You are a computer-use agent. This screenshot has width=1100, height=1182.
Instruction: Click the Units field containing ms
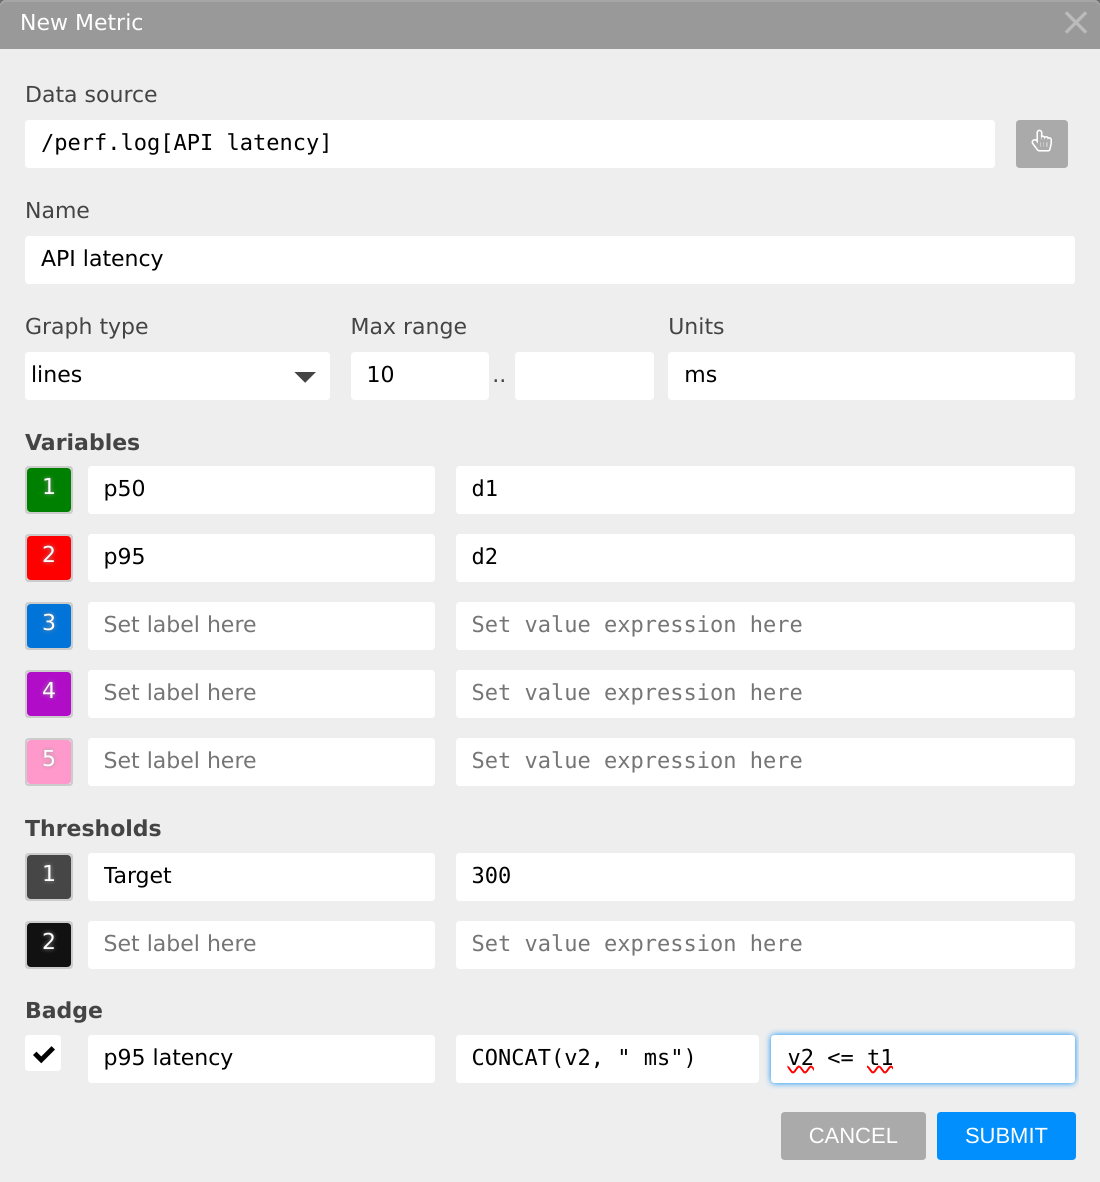(x=871, y=375)
